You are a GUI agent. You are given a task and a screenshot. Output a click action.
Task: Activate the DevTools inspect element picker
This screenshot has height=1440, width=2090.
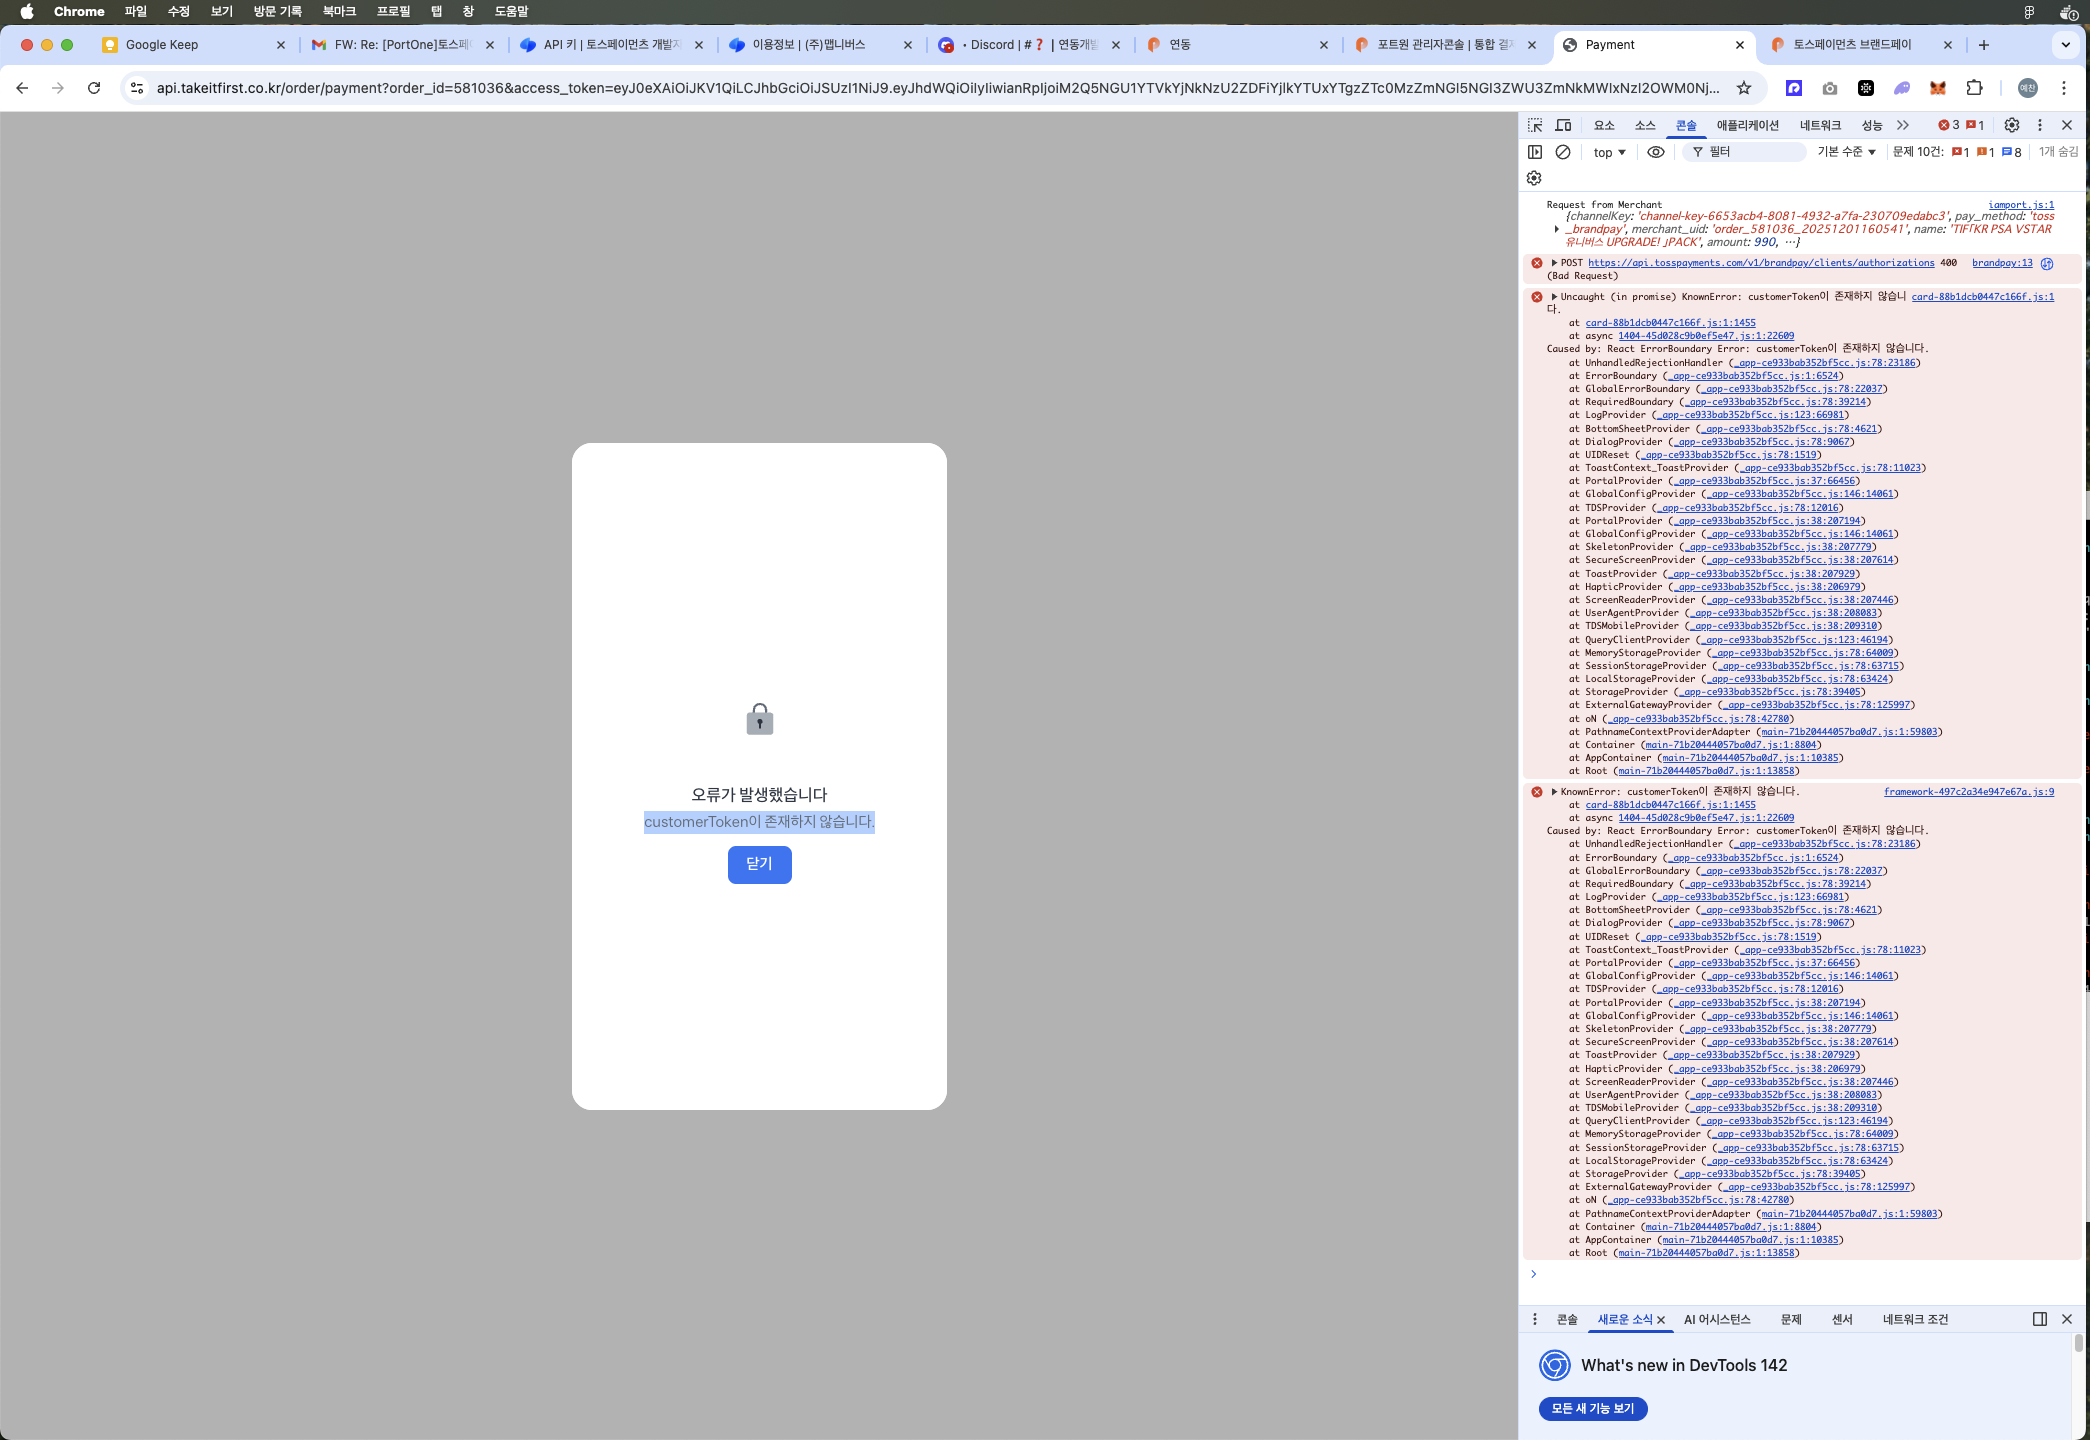click(x=1535, y=125)
